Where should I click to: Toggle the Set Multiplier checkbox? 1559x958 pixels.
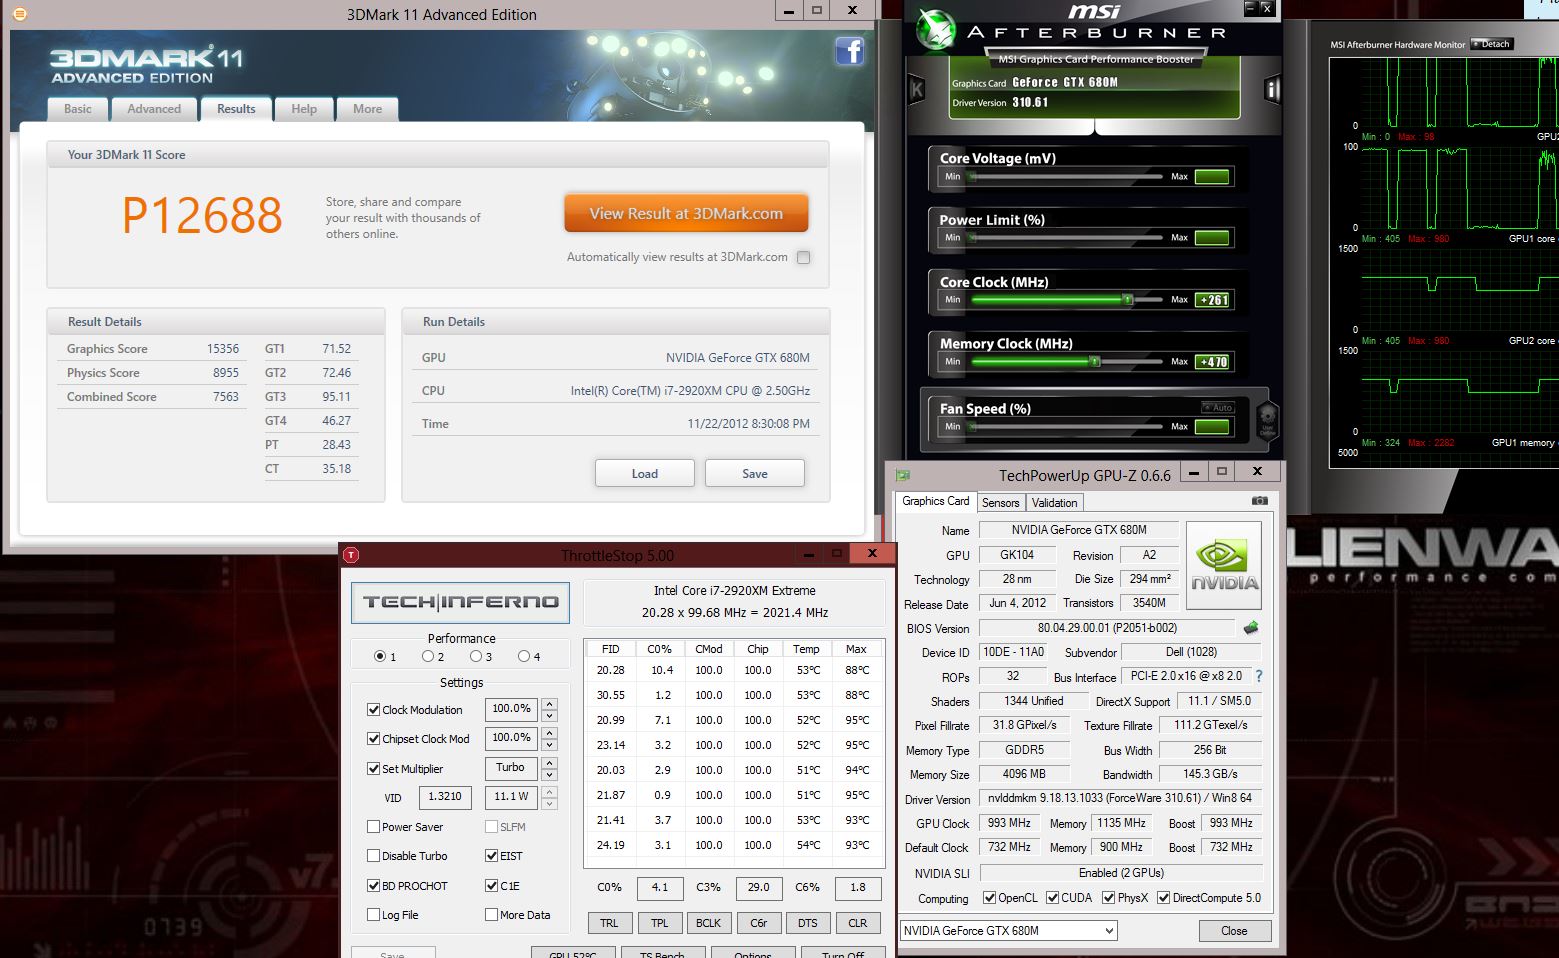pos(374,769)
